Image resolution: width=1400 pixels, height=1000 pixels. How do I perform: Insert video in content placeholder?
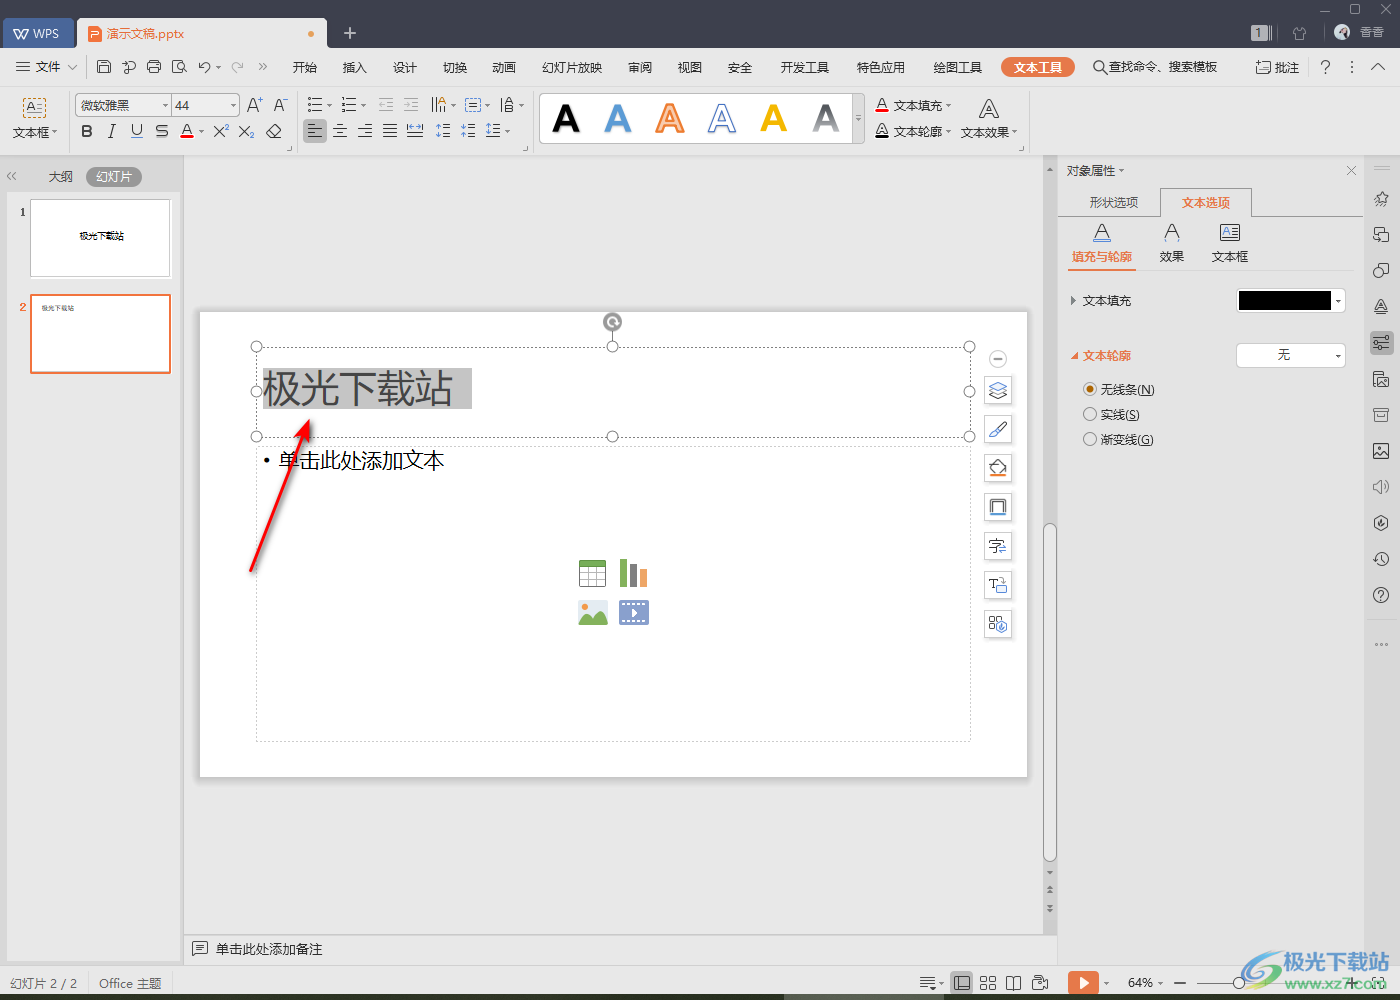click(633, 612)
